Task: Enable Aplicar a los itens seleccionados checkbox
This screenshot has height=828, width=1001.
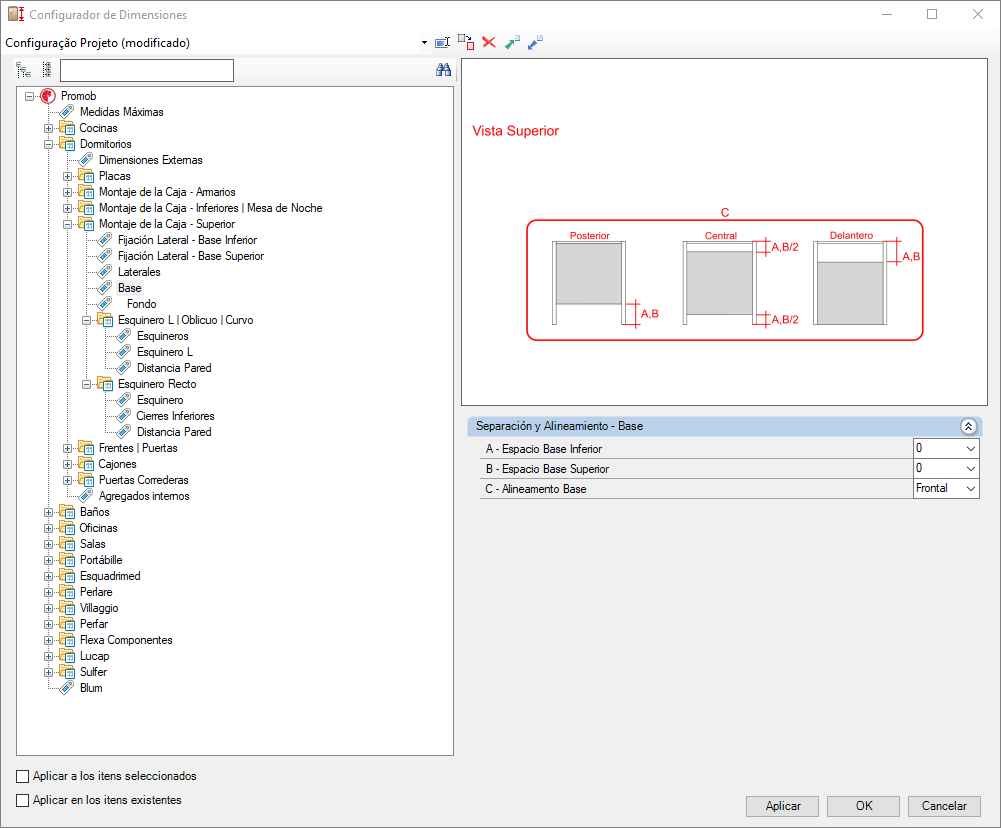Action: [22, 776]
